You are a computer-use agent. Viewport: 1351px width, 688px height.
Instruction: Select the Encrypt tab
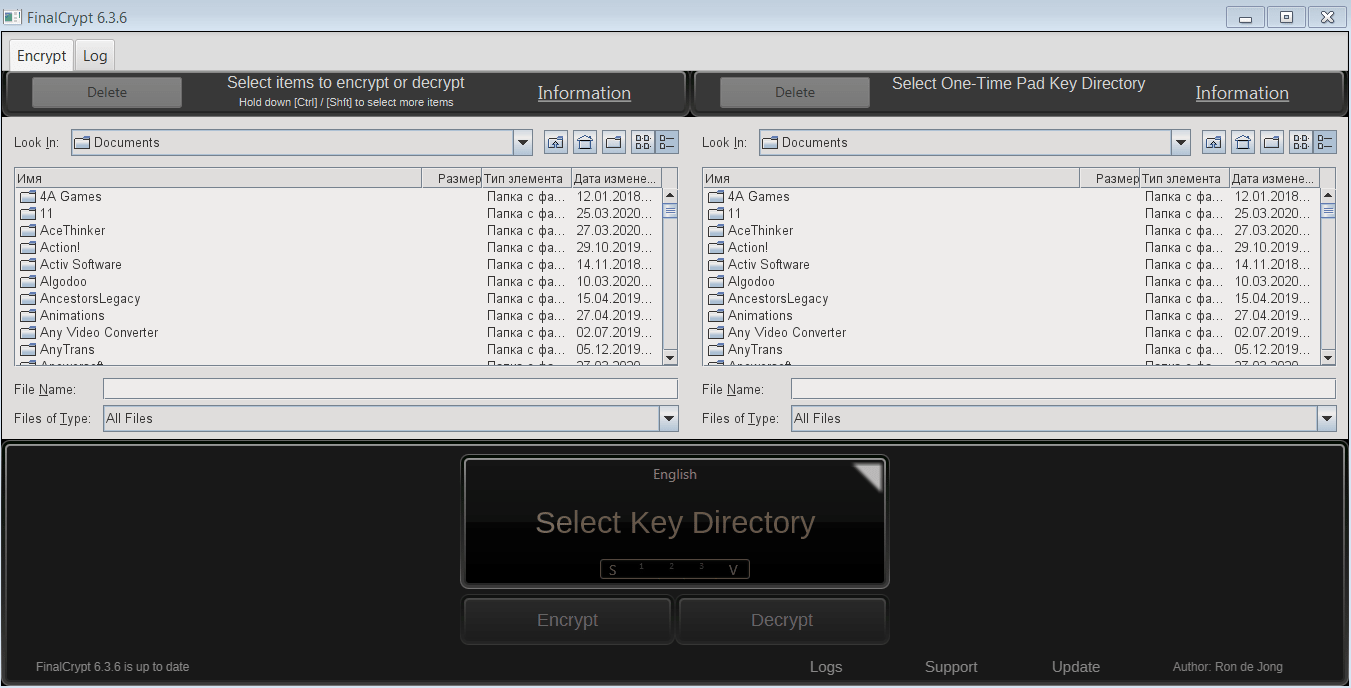(42, 55)
